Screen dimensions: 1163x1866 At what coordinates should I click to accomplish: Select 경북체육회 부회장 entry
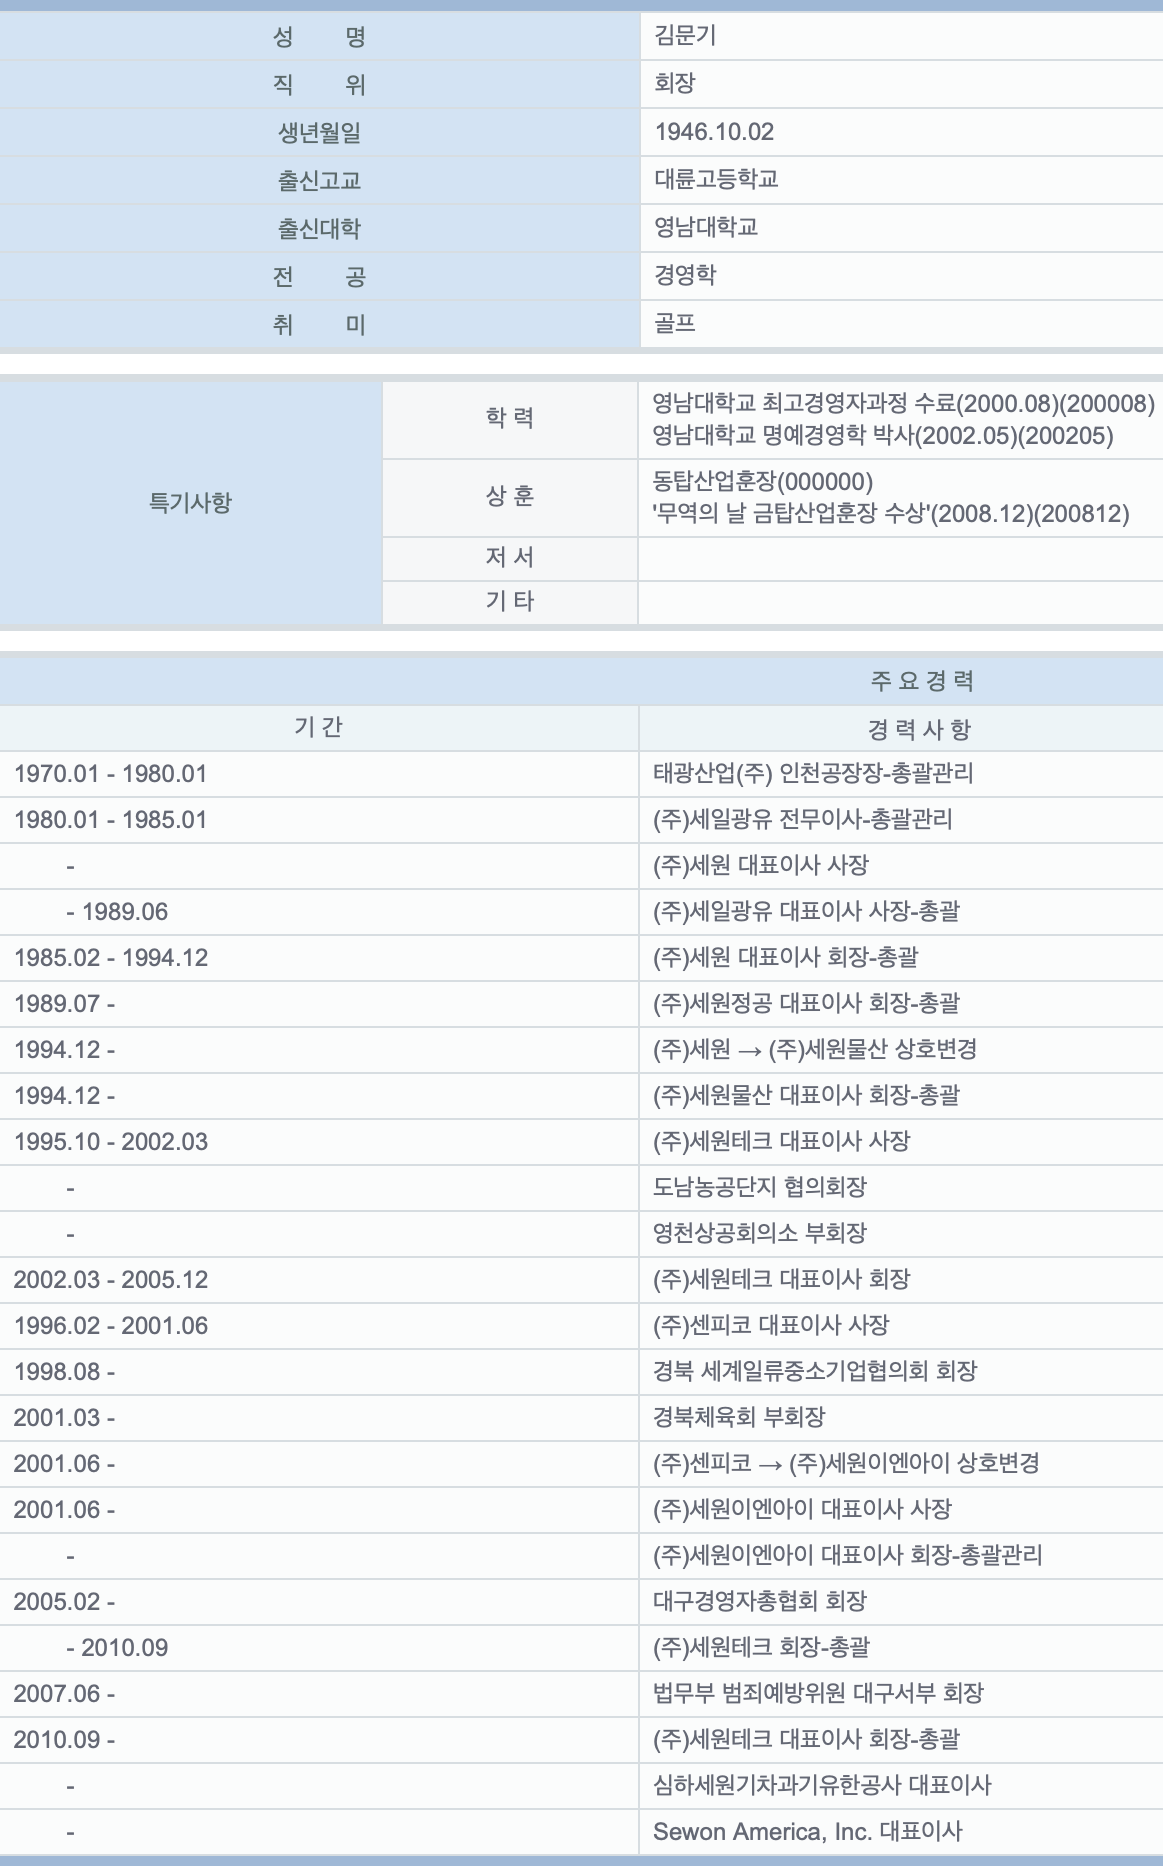[x=739, y=1417]
